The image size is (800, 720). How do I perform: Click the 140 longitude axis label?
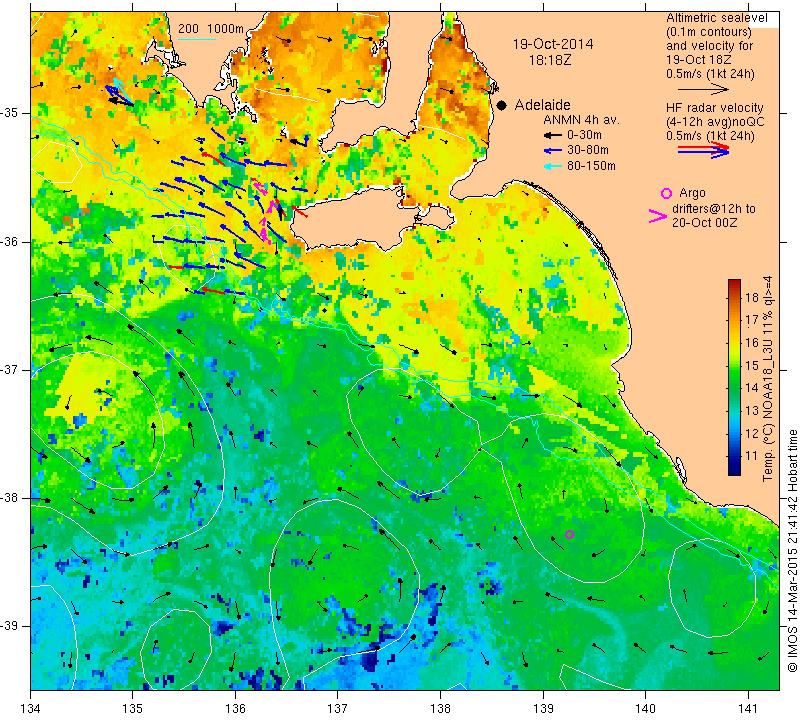(645, 709)
